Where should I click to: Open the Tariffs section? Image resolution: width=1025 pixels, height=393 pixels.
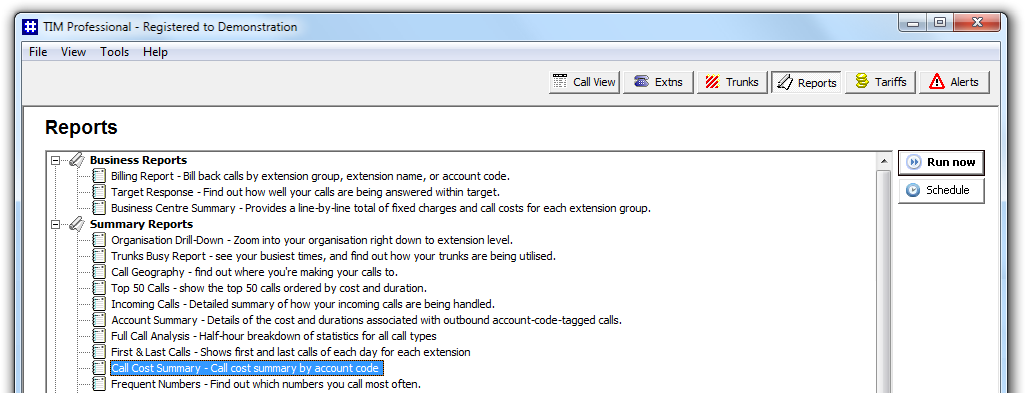[881, 82]
